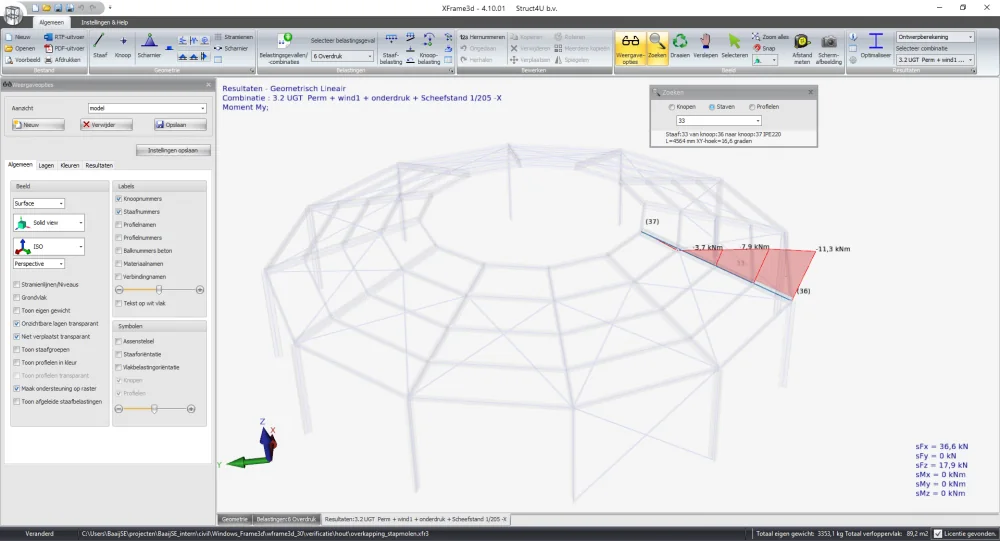Click the Verwijder button
The height and width of the screenshot is (541, 1000).
[106, 125]
